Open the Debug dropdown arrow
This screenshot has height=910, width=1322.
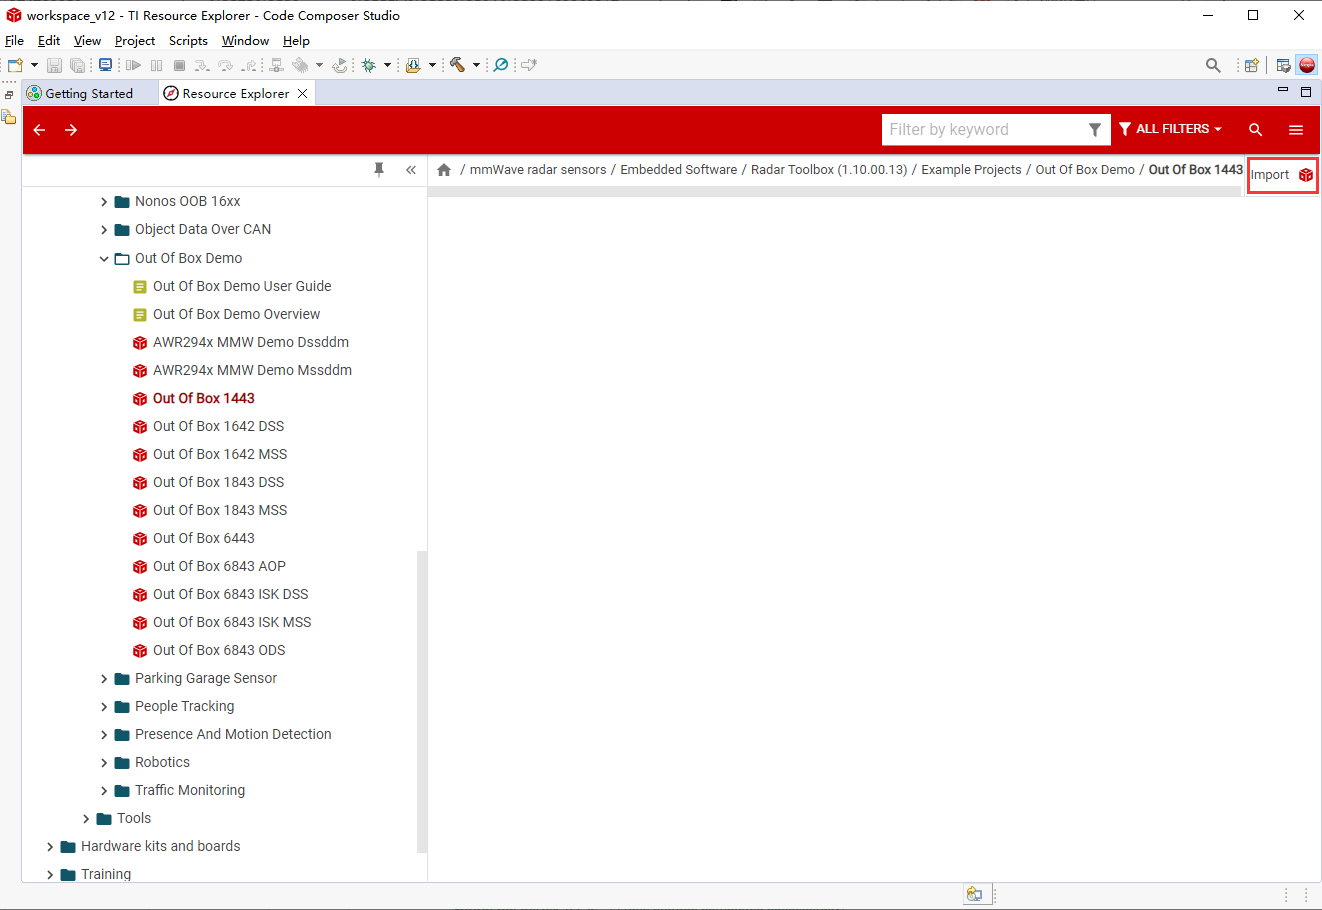tap(387, 65)
